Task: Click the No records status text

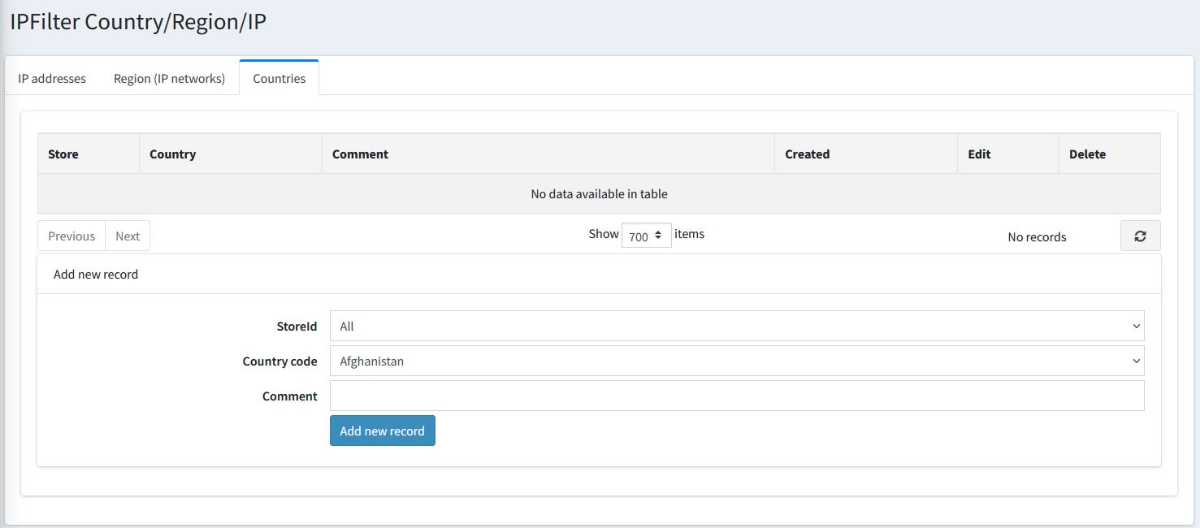Action: [1036, 237]
